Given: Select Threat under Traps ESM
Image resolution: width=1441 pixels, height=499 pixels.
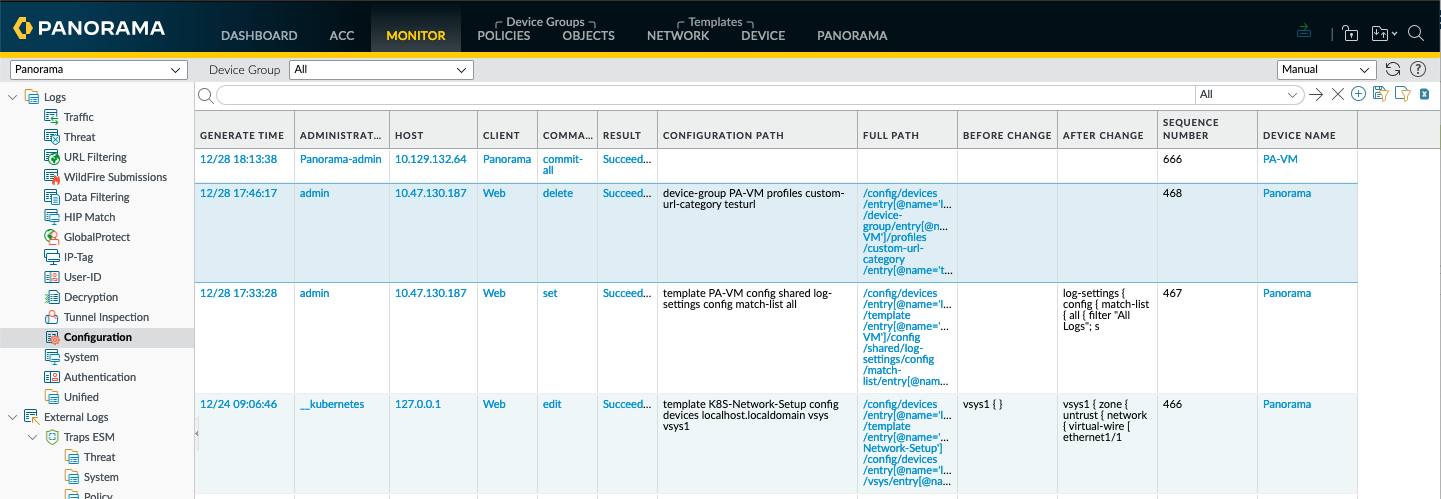Looking at the screenshot, I should coord(100,457).
